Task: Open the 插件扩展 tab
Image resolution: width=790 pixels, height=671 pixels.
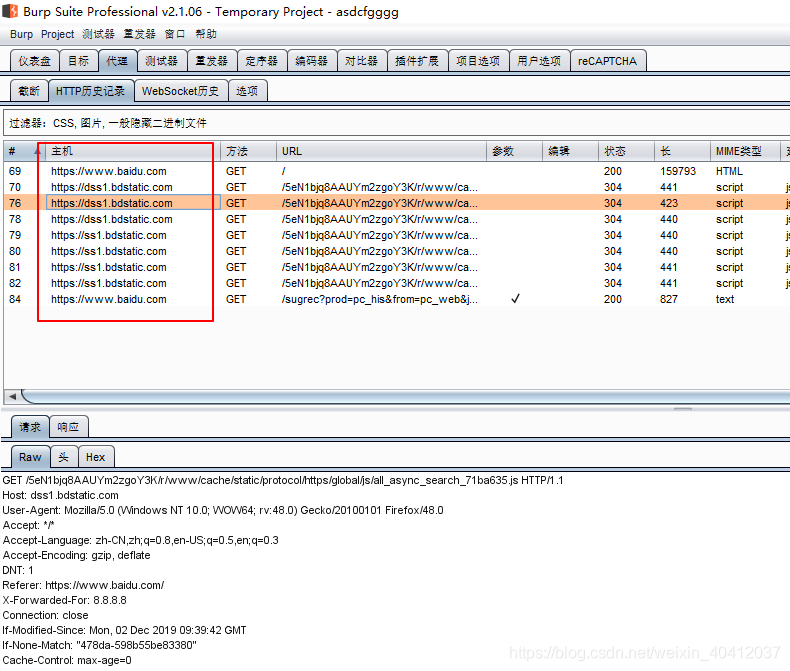Action: pyautogui.click(x=417, y=61)
